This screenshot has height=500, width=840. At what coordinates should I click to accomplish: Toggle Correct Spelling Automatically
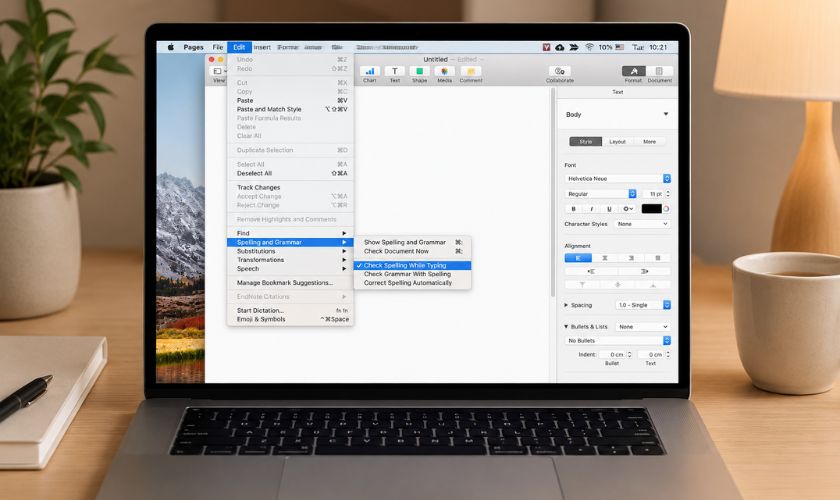(x=412, y=283)
